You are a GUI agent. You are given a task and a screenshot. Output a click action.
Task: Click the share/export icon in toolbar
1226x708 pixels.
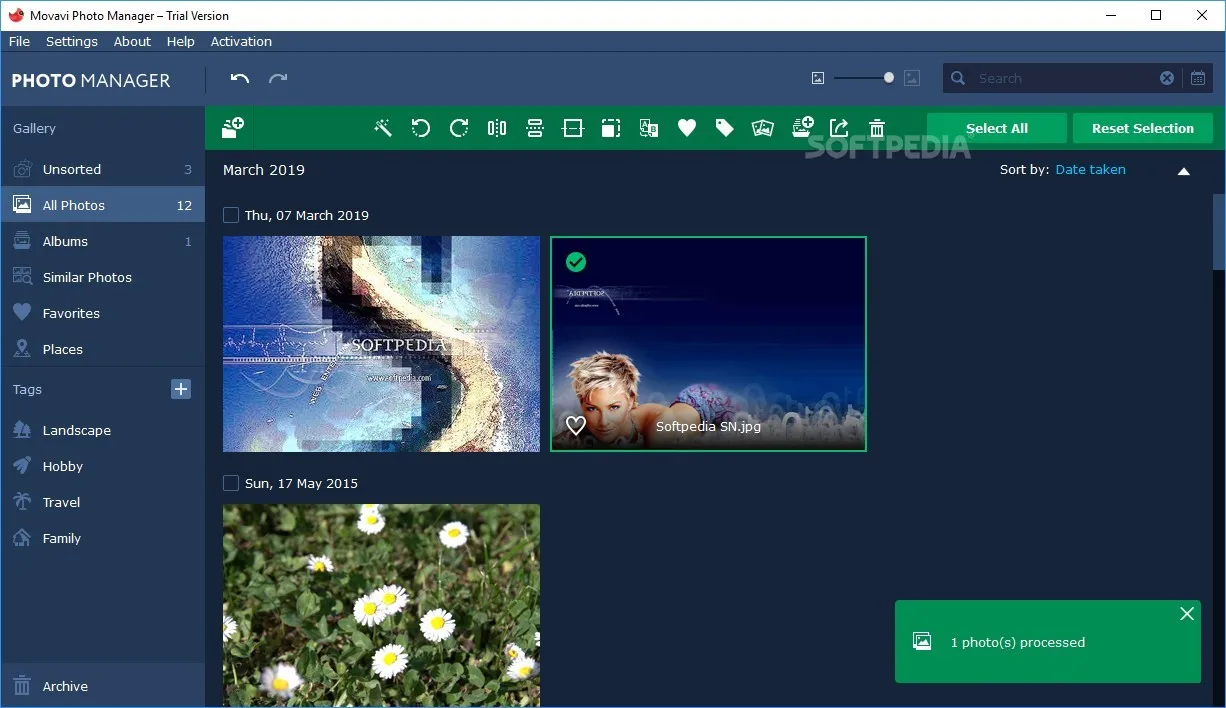point(839,128)
